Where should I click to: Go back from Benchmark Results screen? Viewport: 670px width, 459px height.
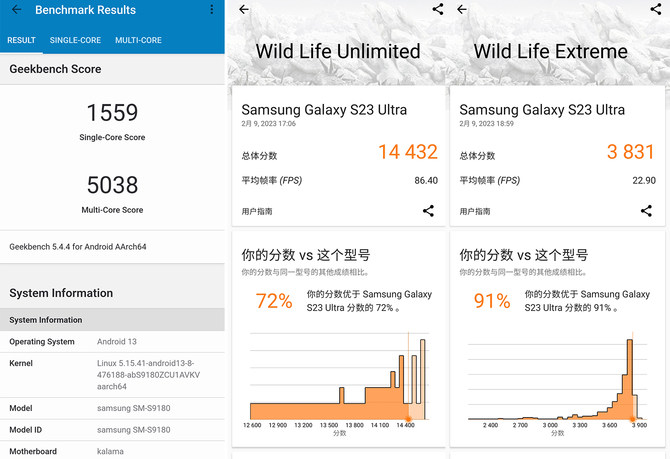(x=17, y=9)
